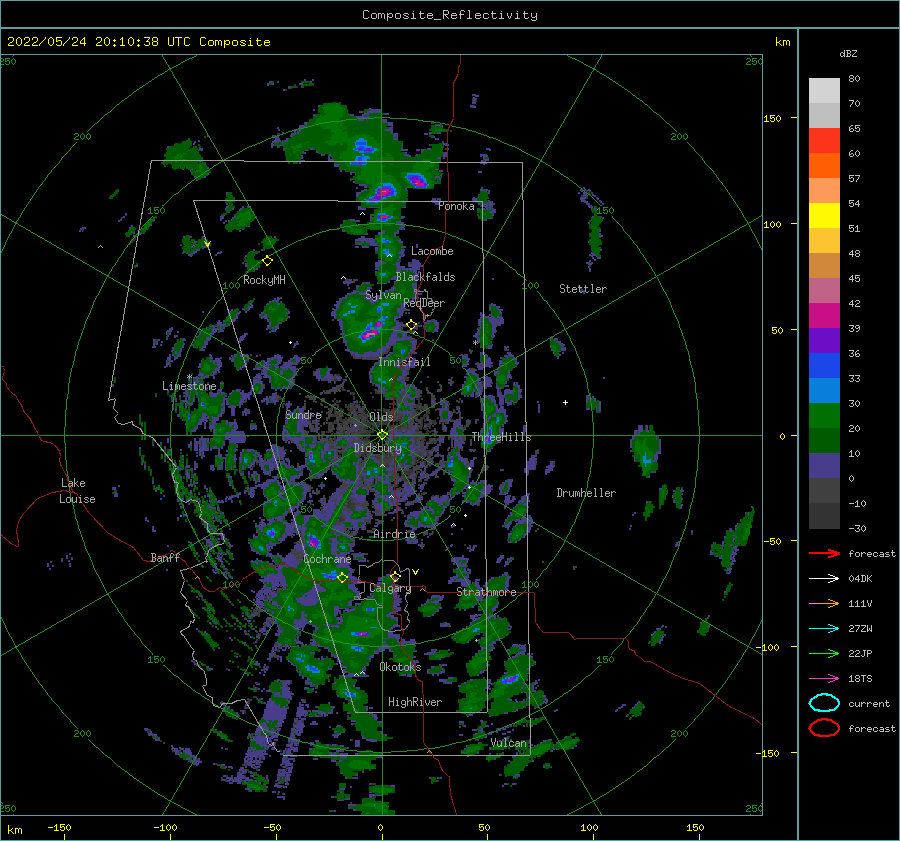Screen dimensions: 900x841
Task: Click the yellow diamond marker above Calgary label
Action: pos(395,576)
